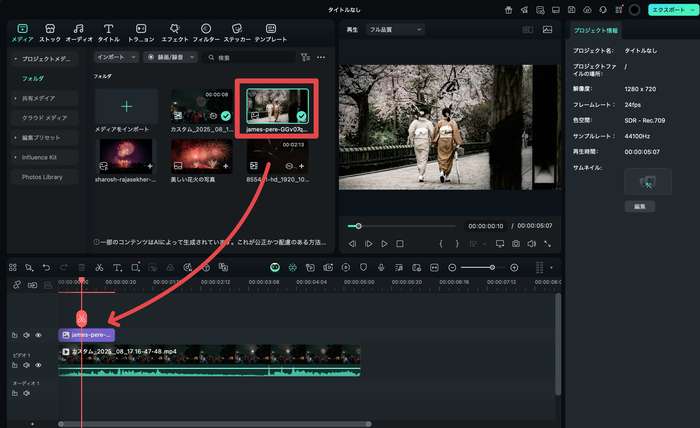Play the preview video
Image resolution: width=700 pixels, height=428 pixels.
384,244
